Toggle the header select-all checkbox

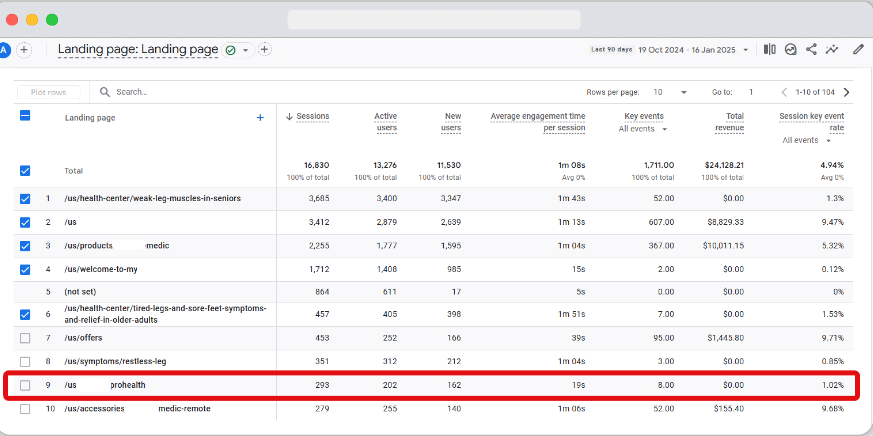click(x=25, y=116)
